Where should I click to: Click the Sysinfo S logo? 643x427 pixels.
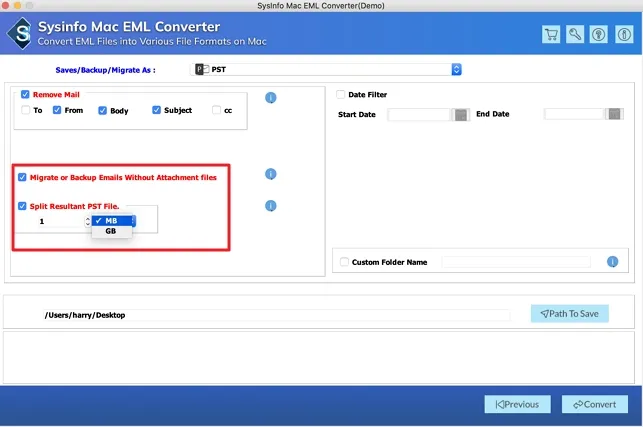click(20, 34)
